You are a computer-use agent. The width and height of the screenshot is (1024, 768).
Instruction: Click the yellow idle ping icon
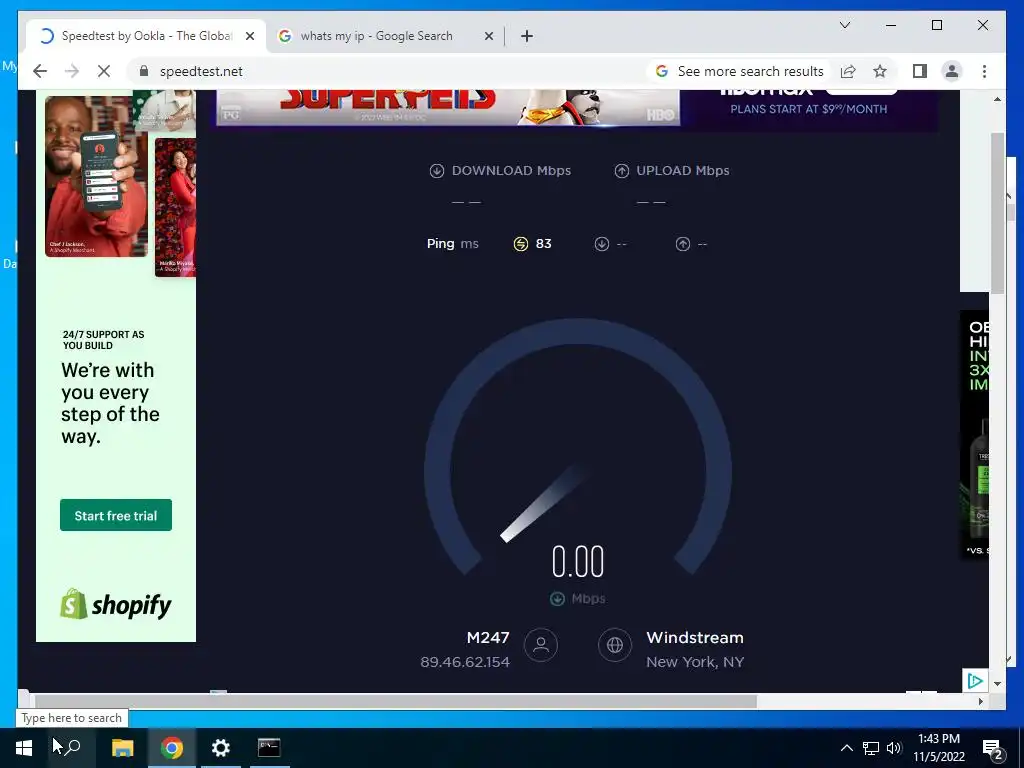[520, 244]
